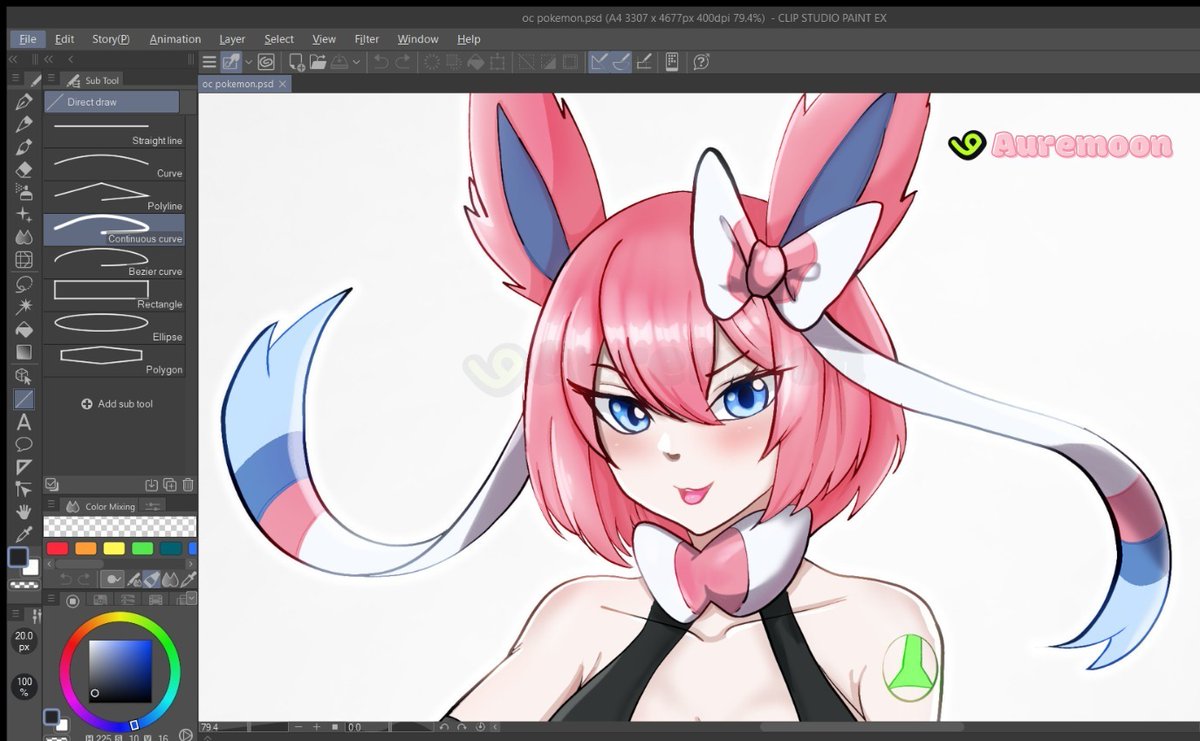Toggle snap to special ruler
1200x741 pixels.
coord(621,62)
